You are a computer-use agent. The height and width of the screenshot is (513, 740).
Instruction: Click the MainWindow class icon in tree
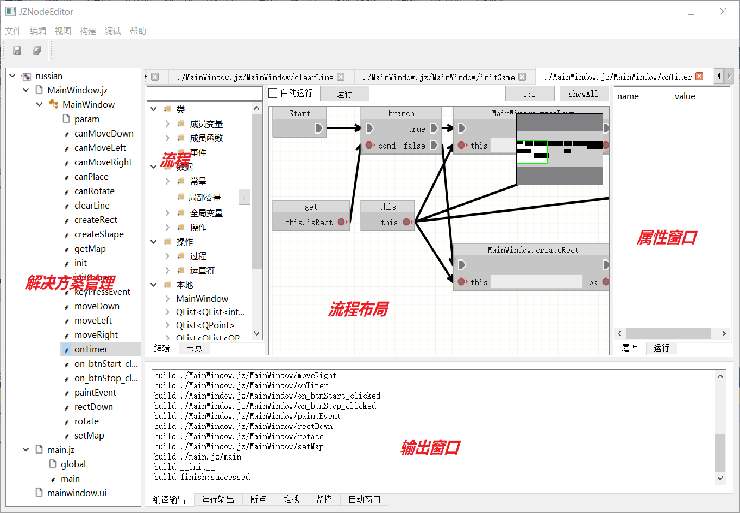[54, 104]
